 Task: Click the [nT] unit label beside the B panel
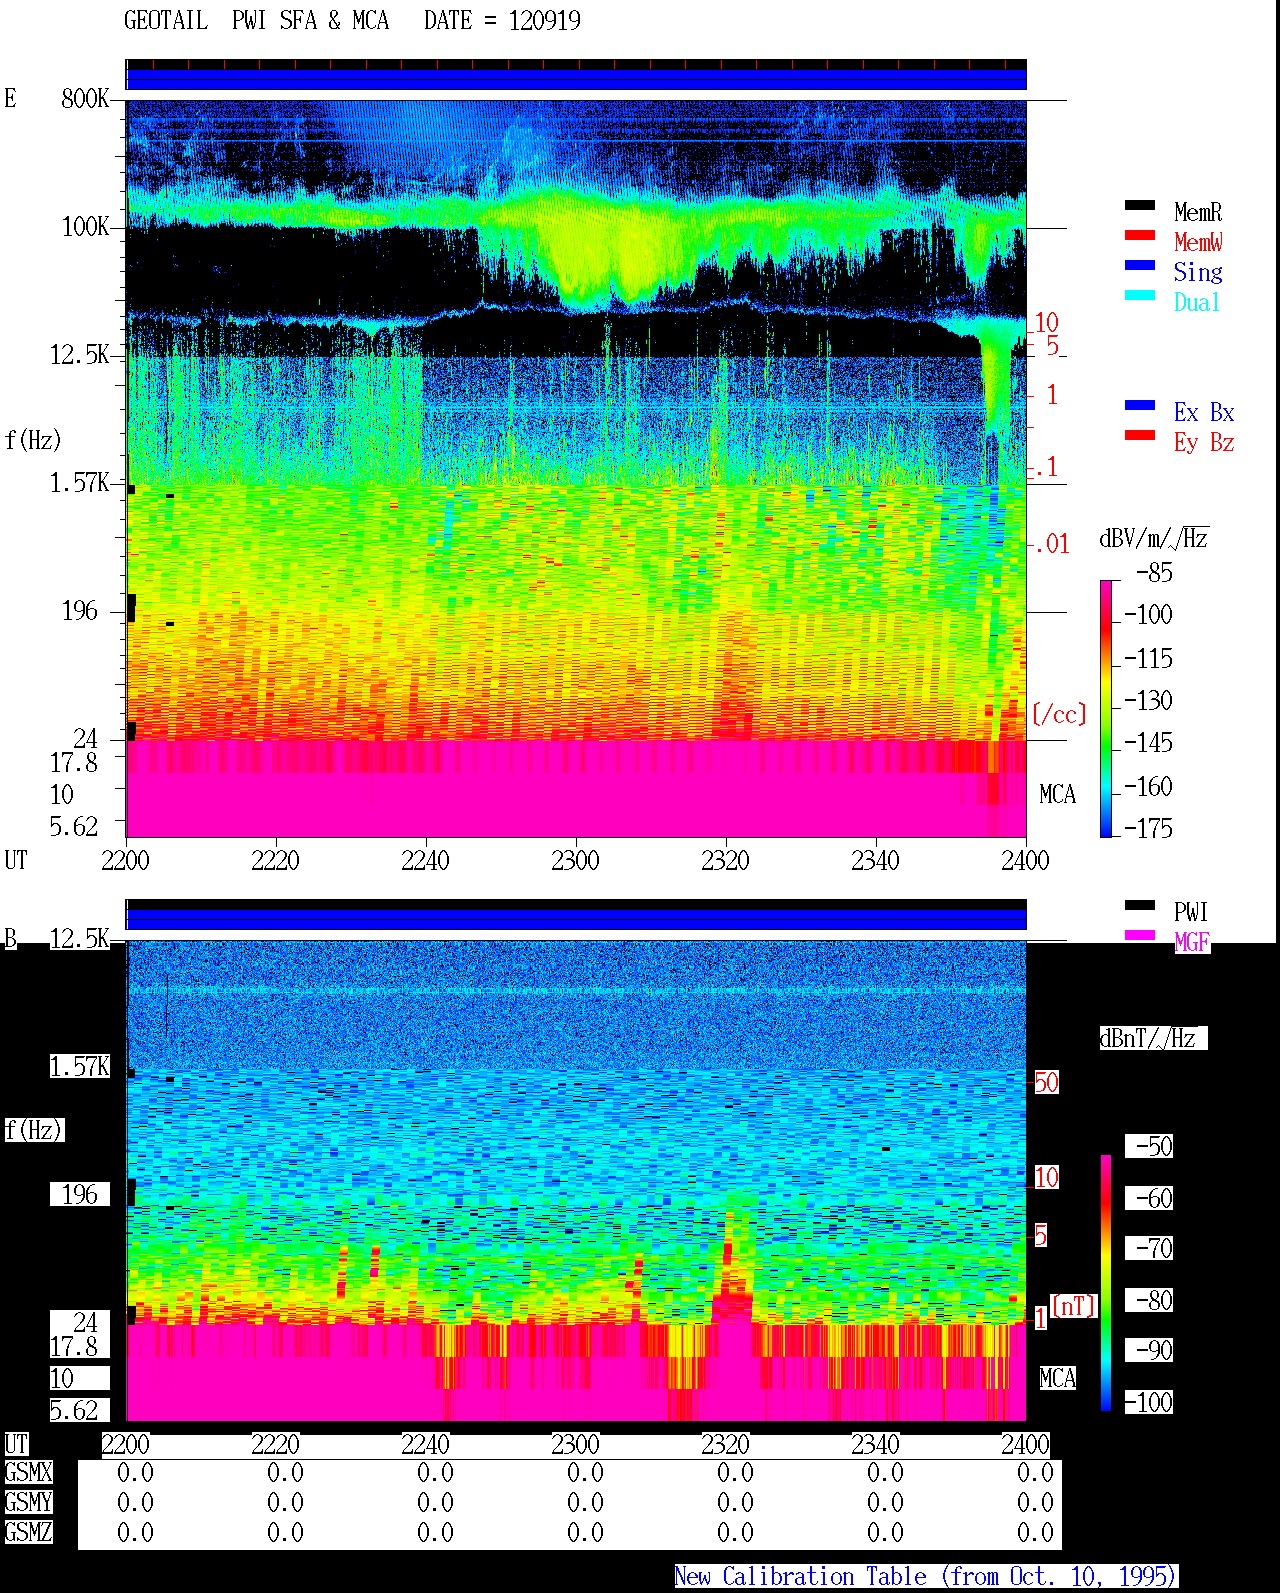tap(1074, 1306)
